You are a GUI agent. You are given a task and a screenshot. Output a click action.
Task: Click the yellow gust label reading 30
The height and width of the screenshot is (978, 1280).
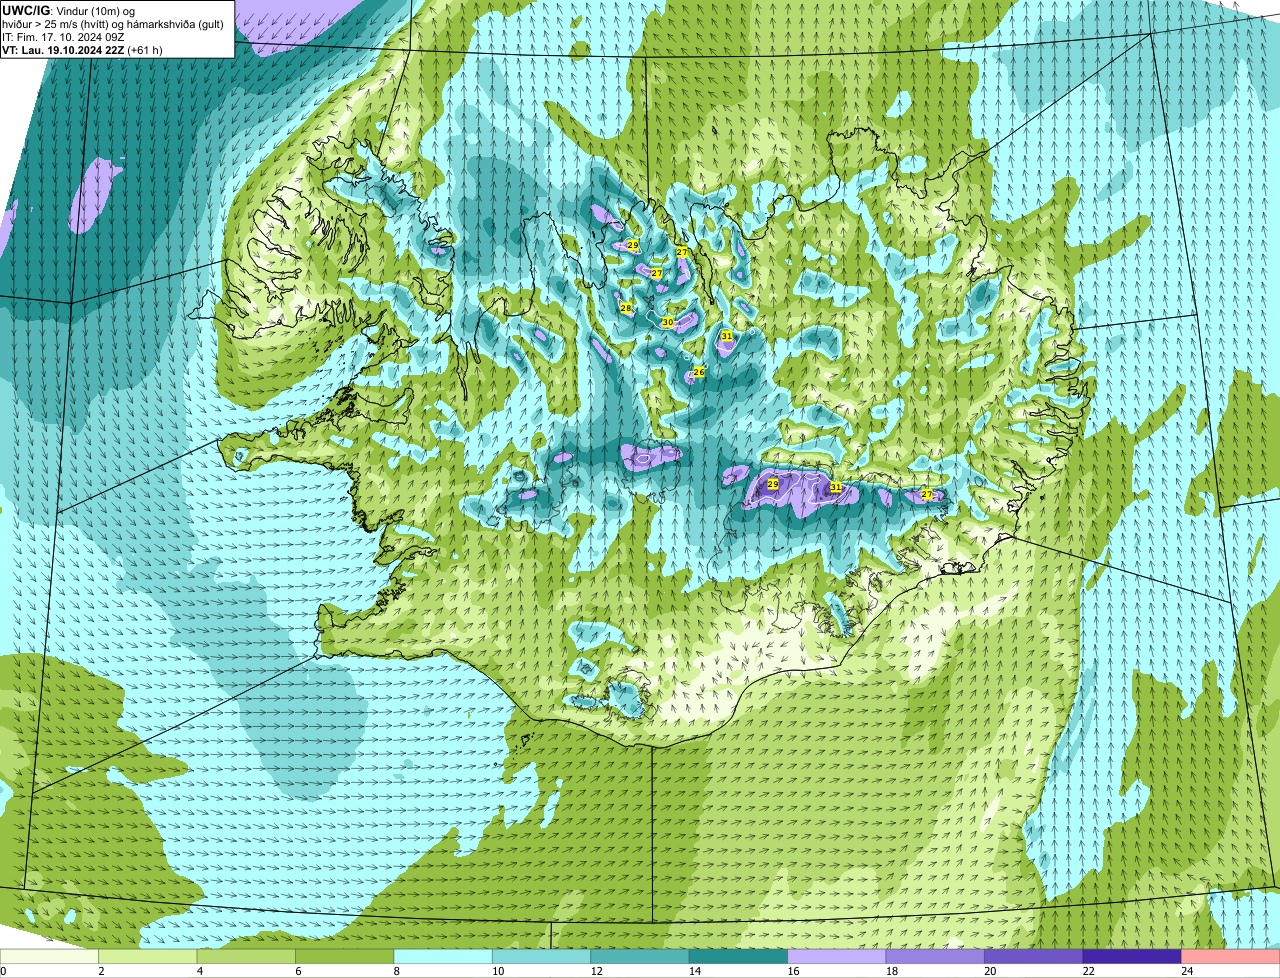[x=668, y=322]
